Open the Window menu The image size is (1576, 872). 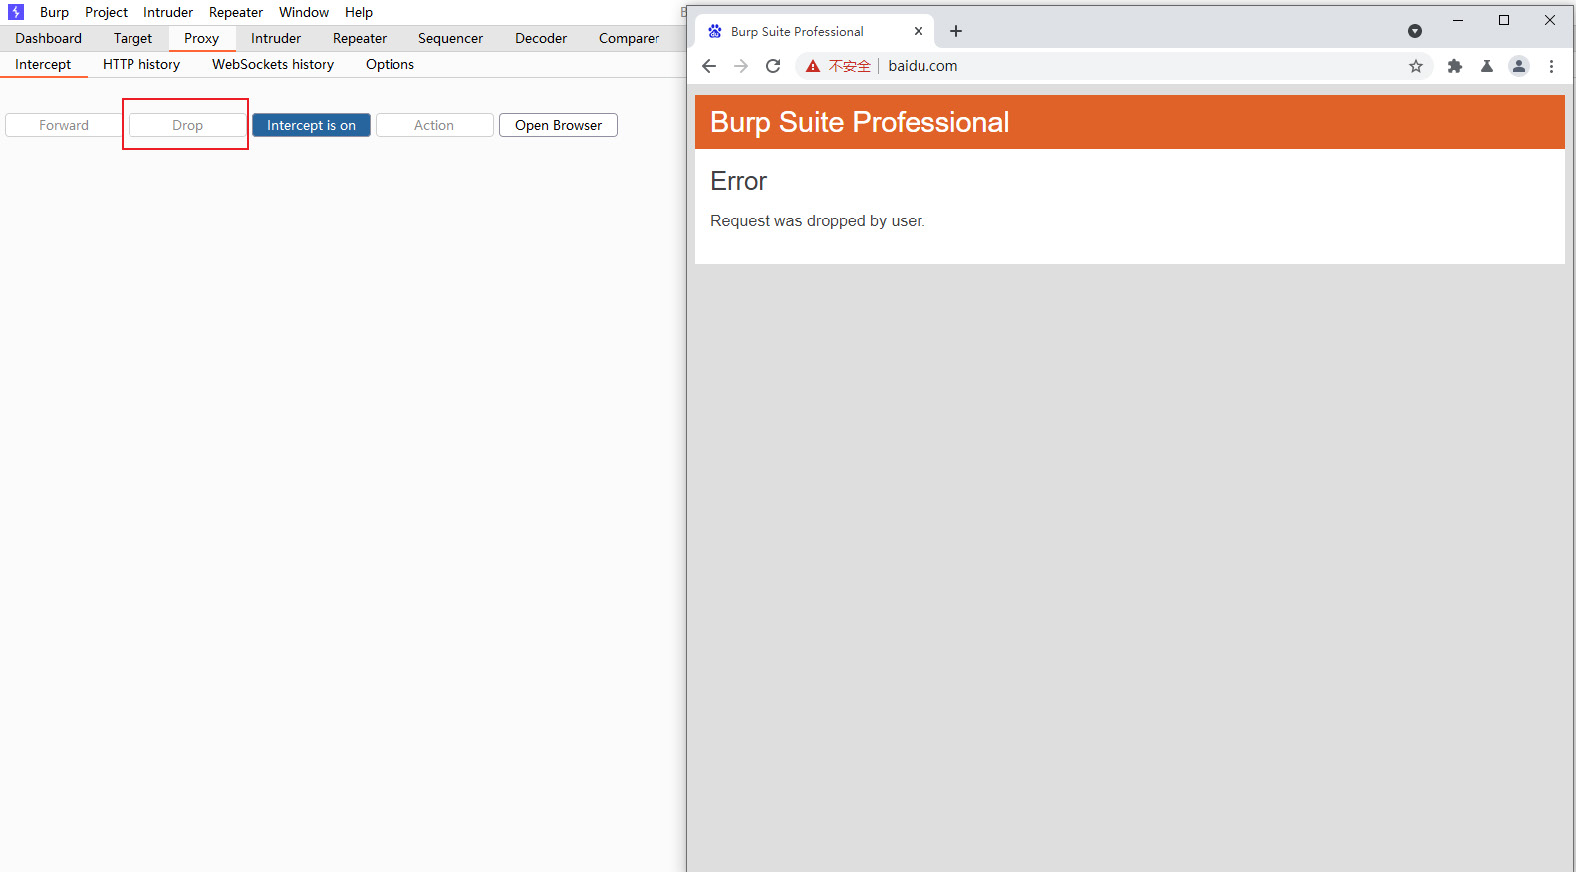(x=304, y=12)
